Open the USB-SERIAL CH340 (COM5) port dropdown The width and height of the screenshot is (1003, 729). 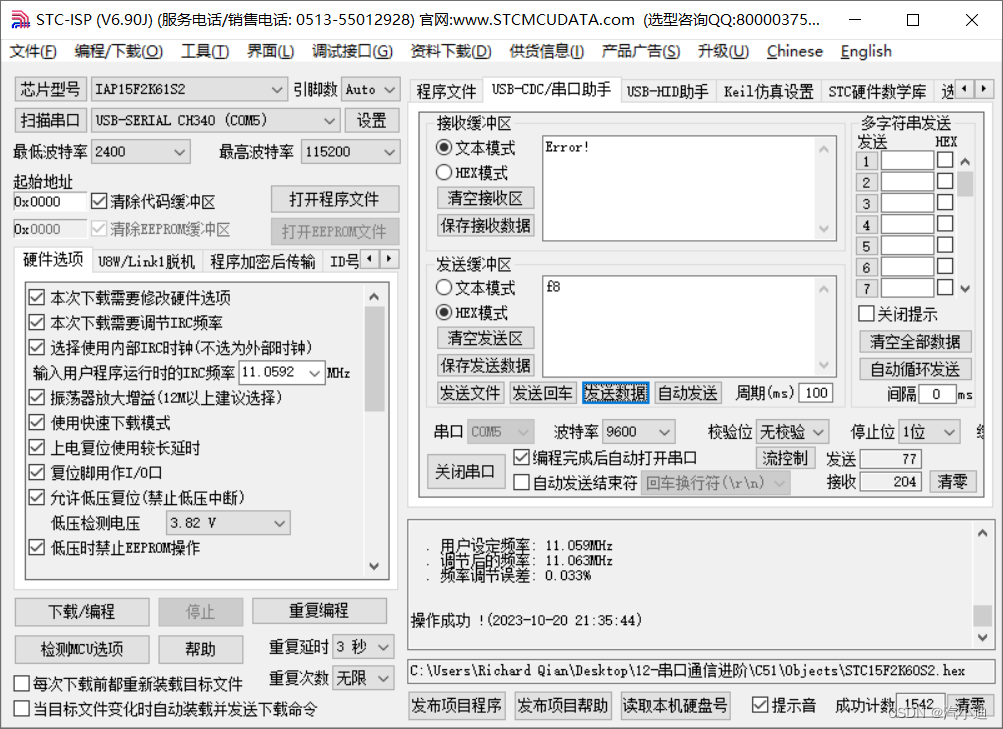pos(215,120)
